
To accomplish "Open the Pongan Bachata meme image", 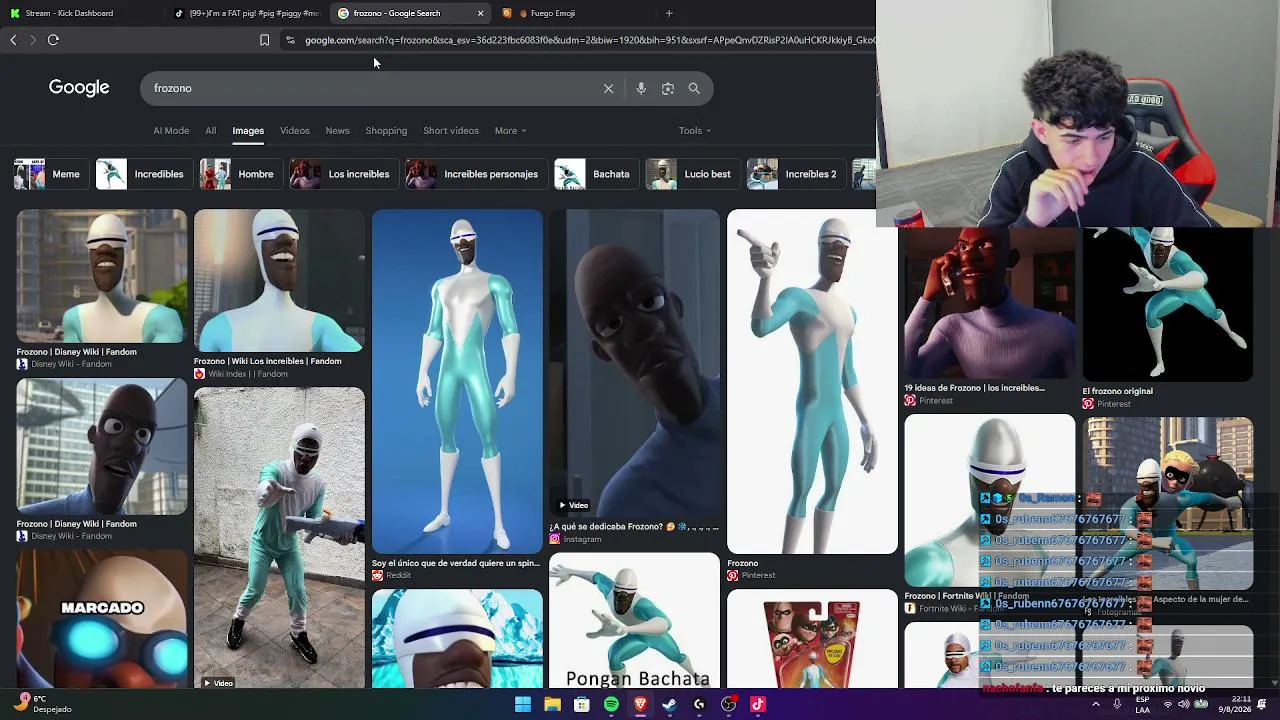I will 635,622.
